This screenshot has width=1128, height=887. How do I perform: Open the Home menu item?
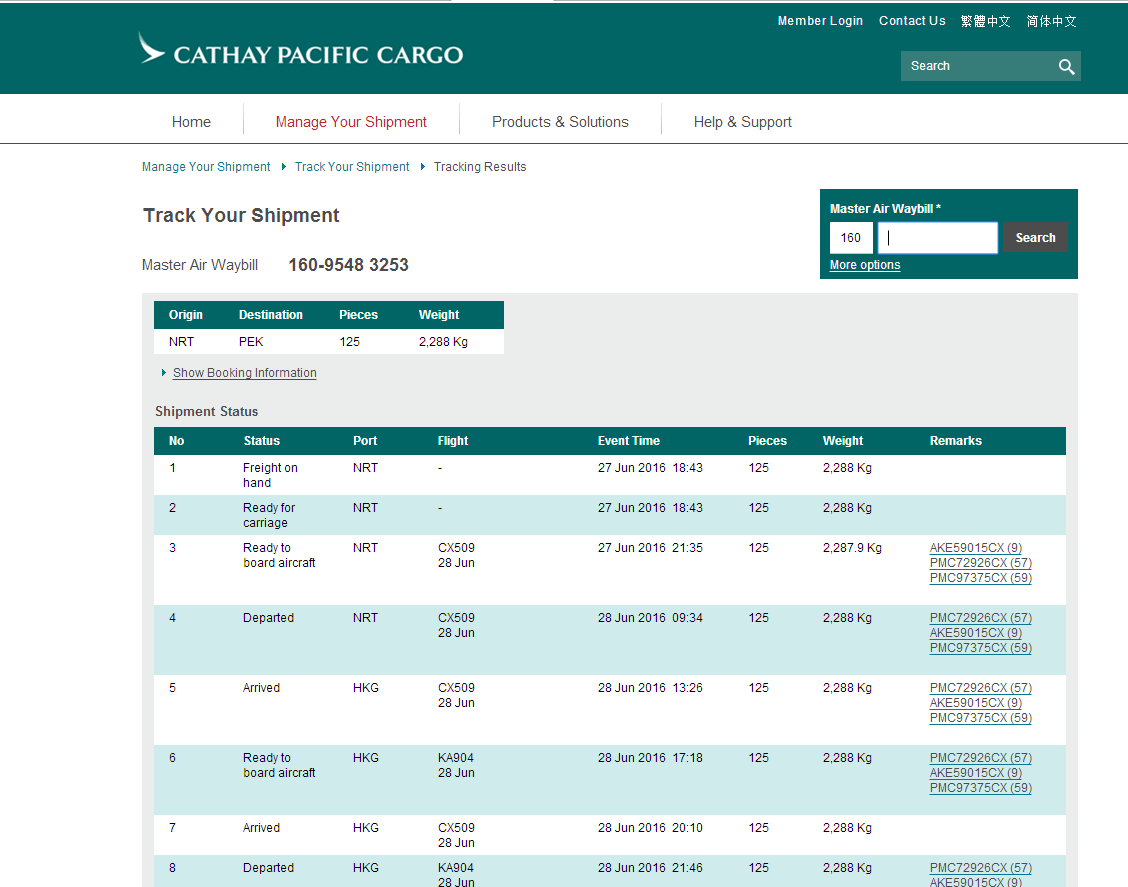tap(191, 122)
